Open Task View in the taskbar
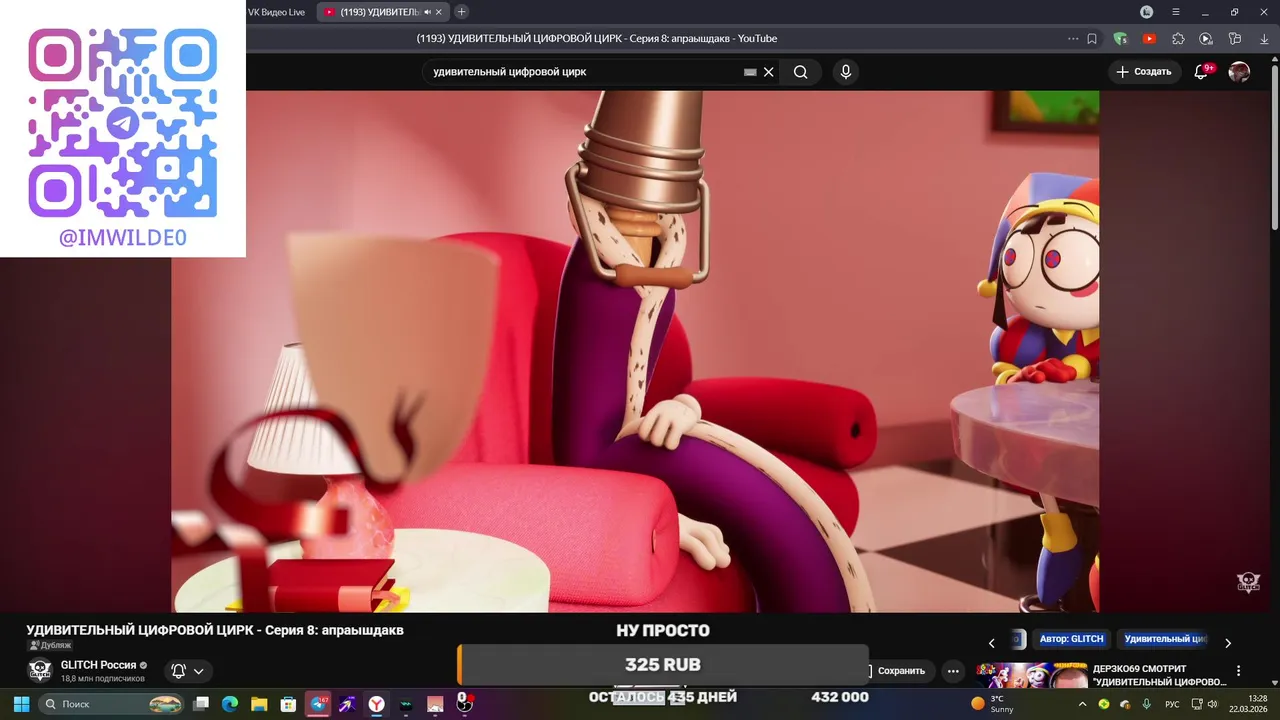Viewport: 1280px width, 720px height. tap(201, 704)
